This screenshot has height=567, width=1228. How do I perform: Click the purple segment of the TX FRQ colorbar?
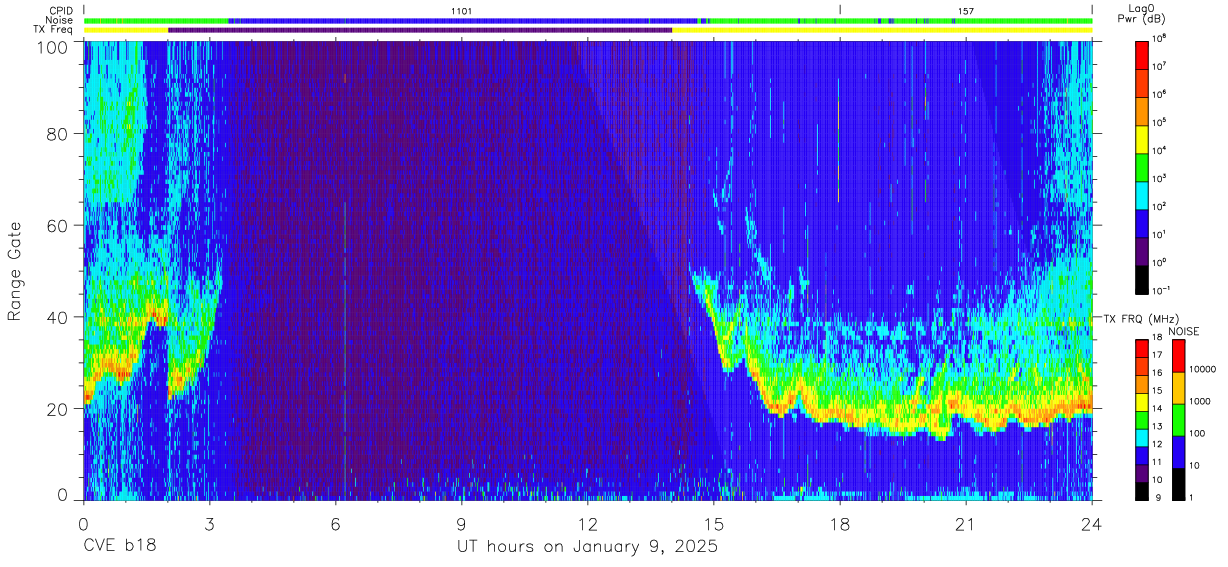(1142, 473)
